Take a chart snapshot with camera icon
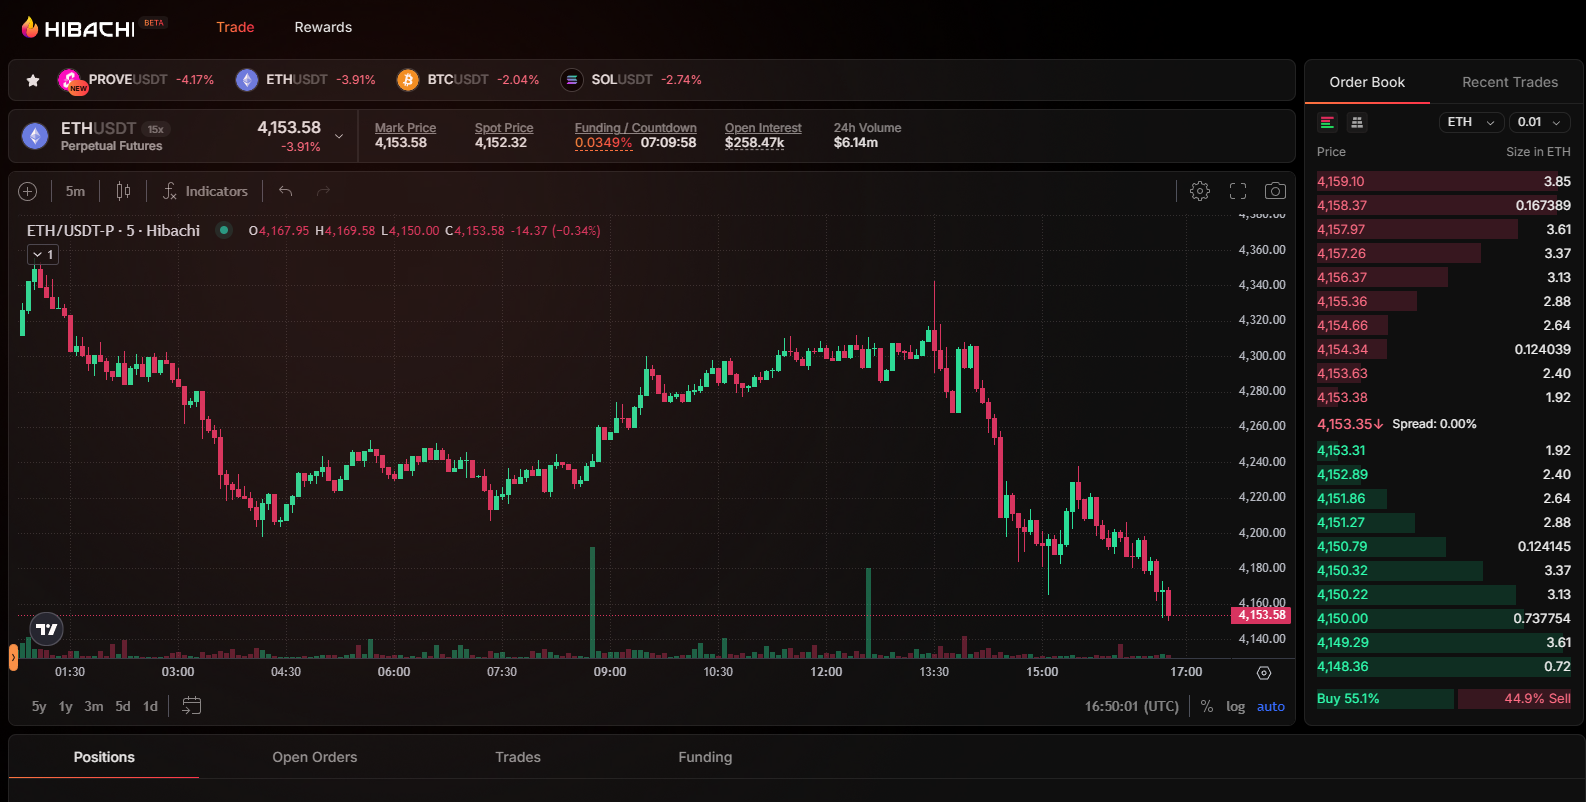The width and height of the screenshot is (1586, 802). point(1275,191)
